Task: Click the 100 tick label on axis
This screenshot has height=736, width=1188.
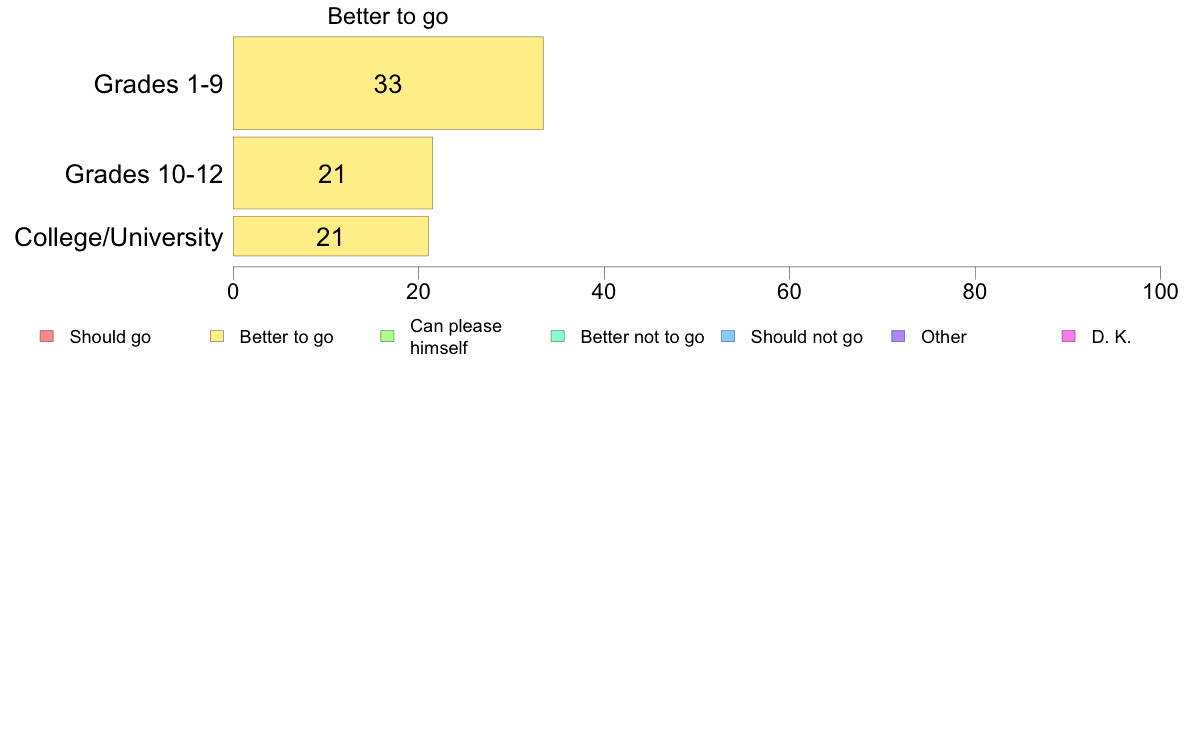Action: [1160, 292]
